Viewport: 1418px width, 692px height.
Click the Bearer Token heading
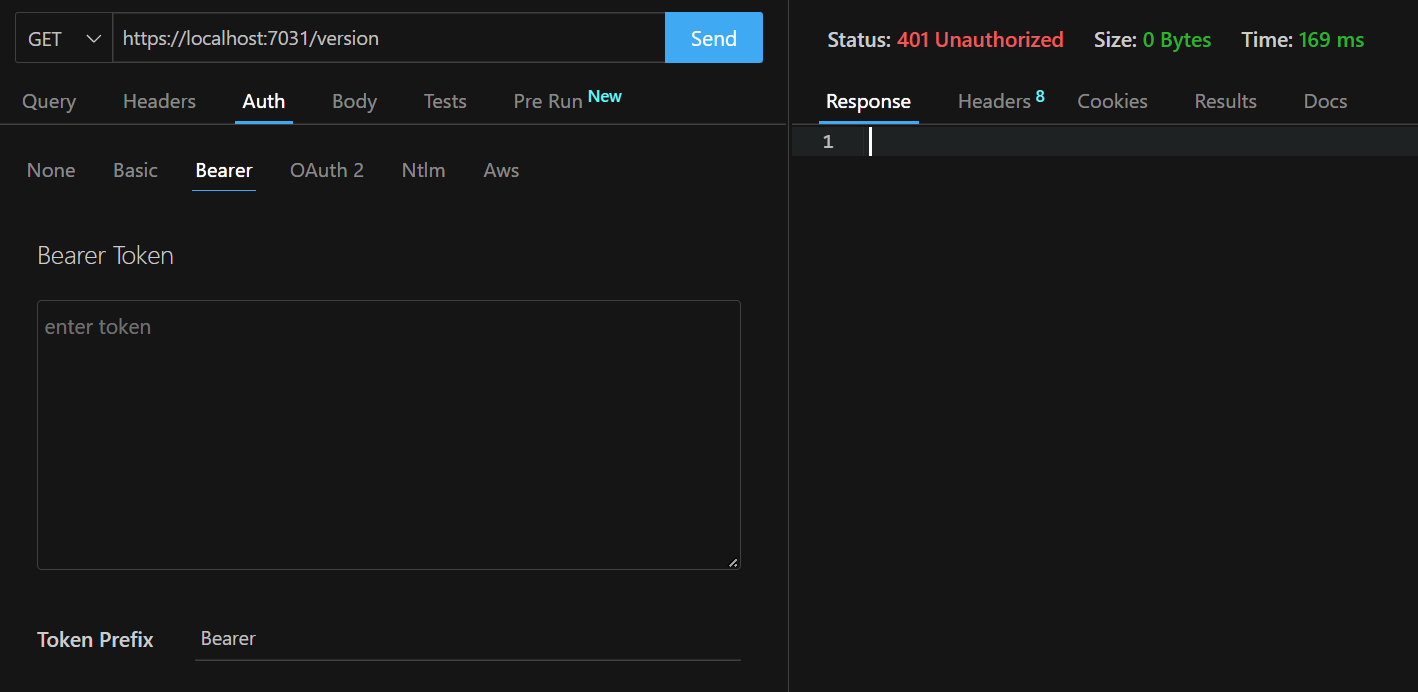click(105, 255)
